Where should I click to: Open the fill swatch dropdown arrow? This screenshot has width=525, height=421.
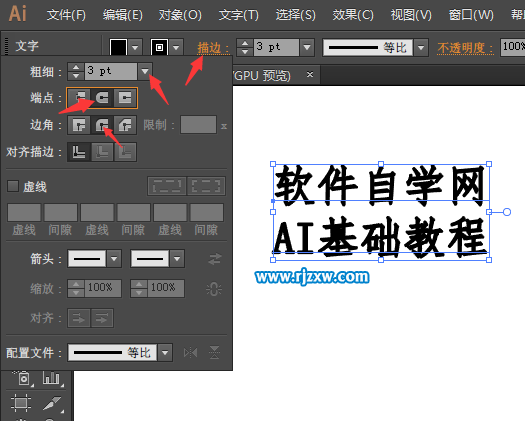[x=135, y=47]
